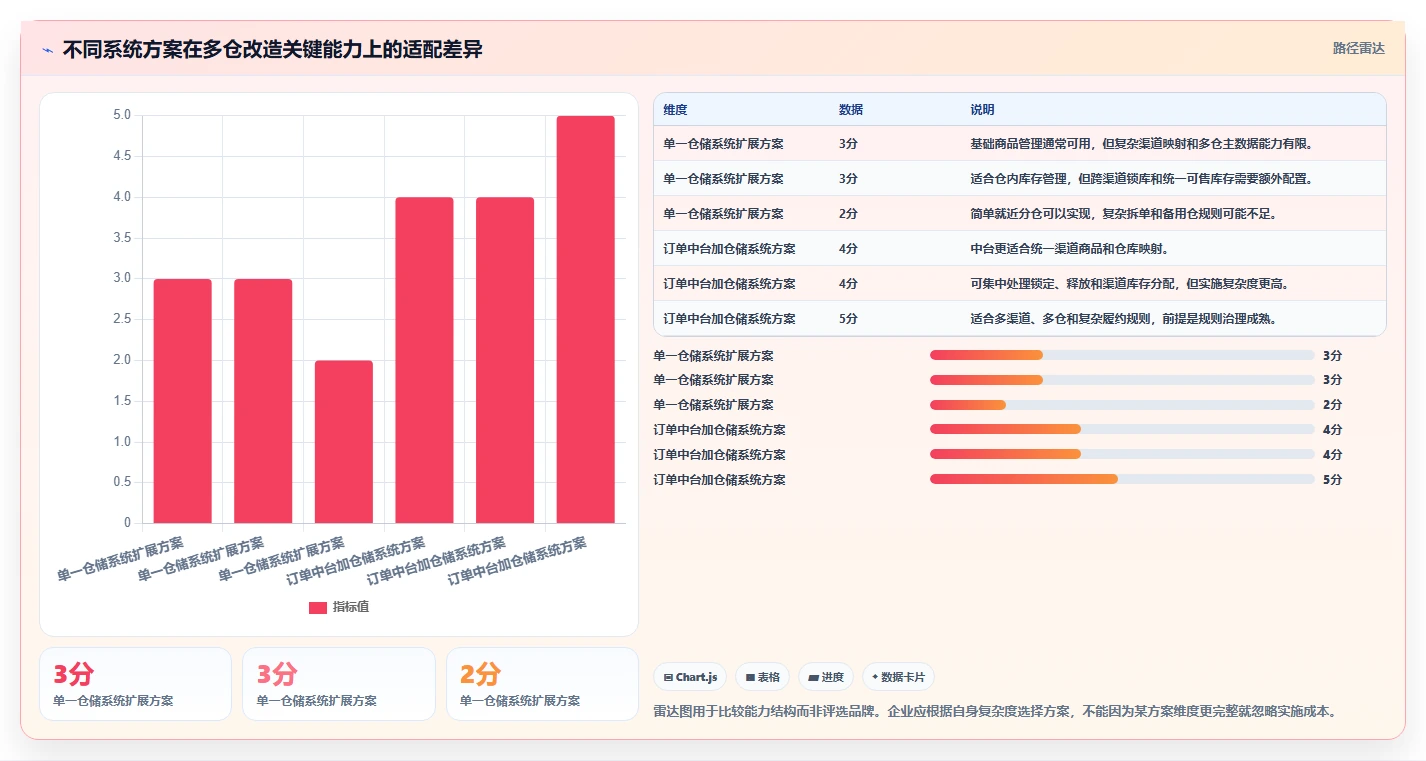The width and height of the screenshot is (1426, 761).
Task: Select the description starting 可集中处理锁定
Action: (1129, 284)
